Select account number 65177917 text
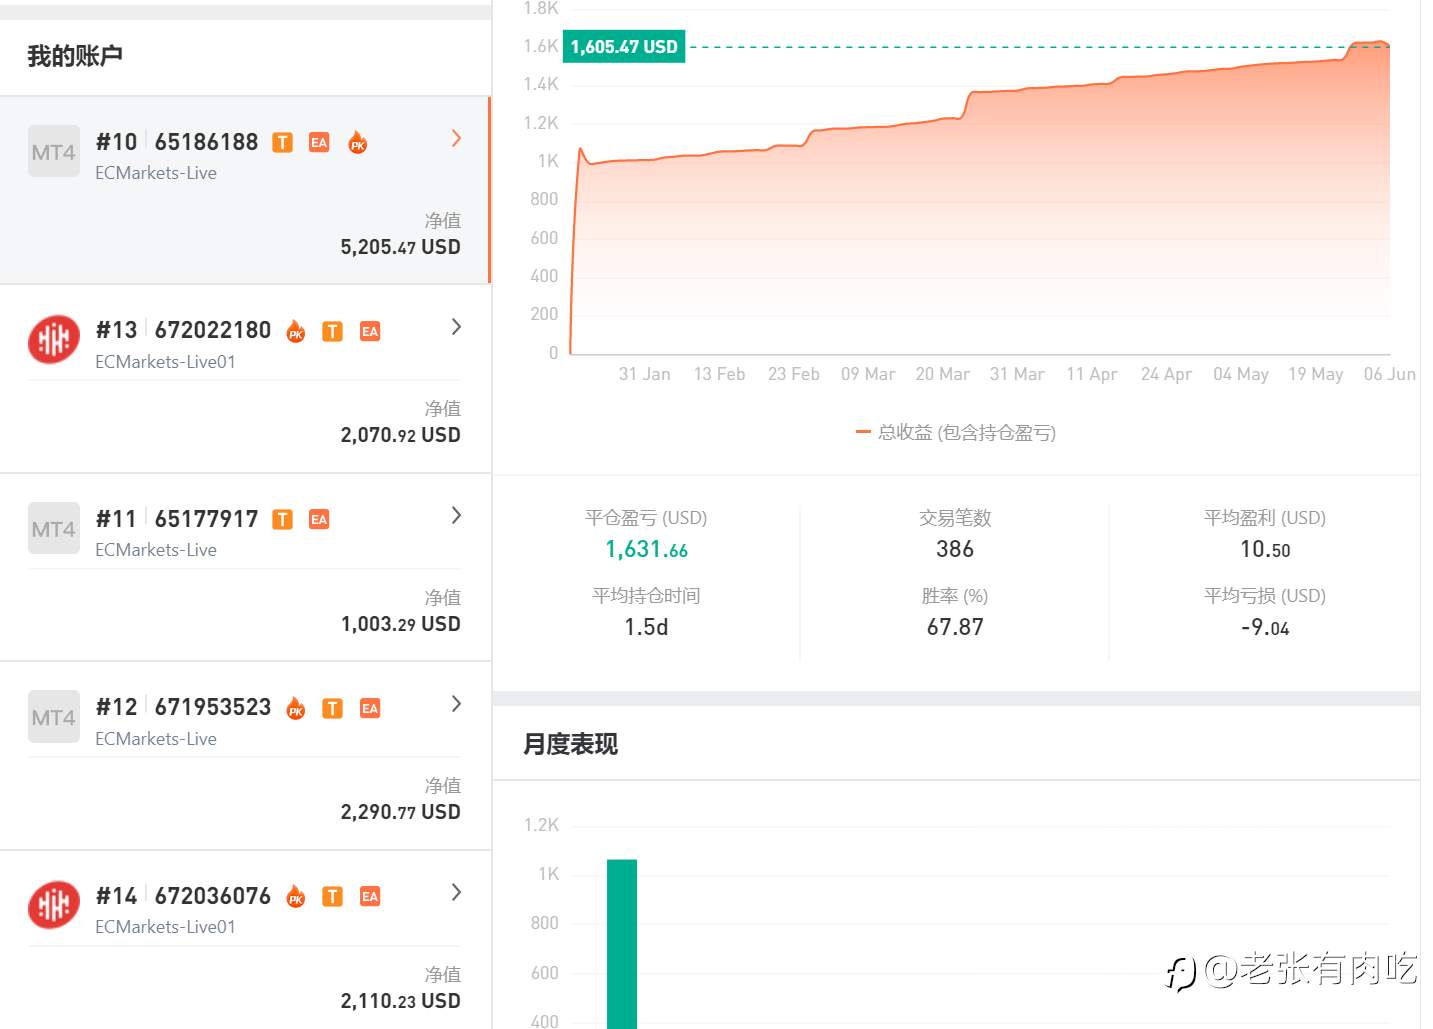 [x=207, y=519]
